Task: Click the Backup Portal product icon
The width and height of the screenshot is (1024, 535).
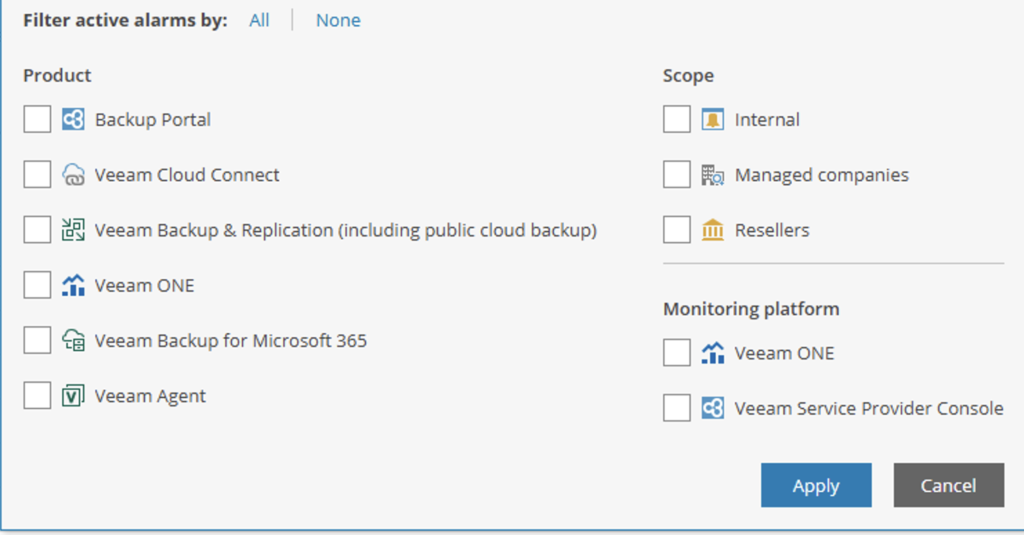Action: pyautogui.click(x=73, y=120)
